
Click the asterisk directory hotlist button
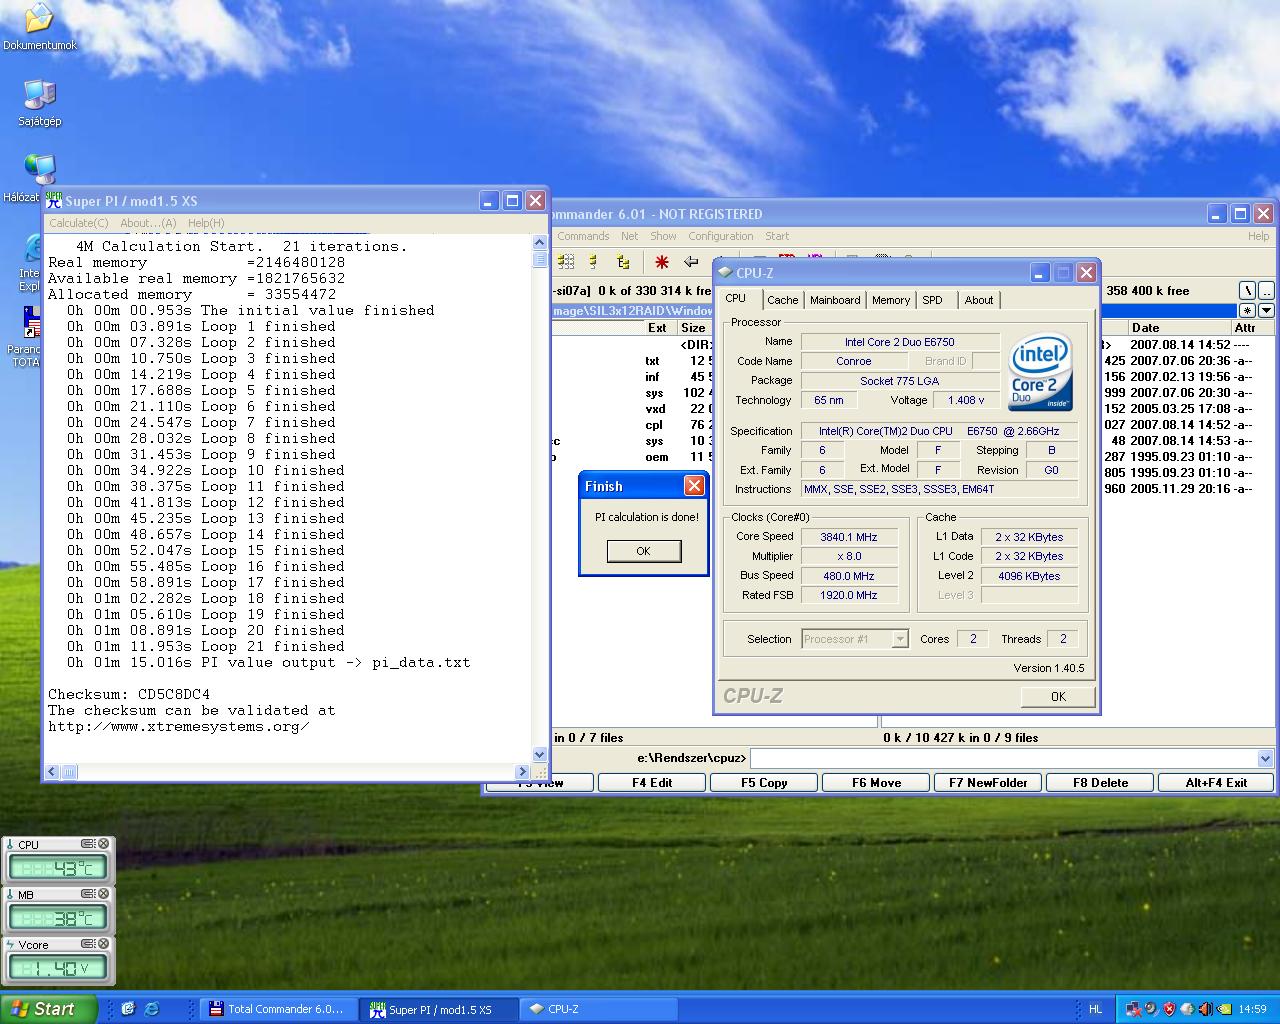(x=1247, y=311)
